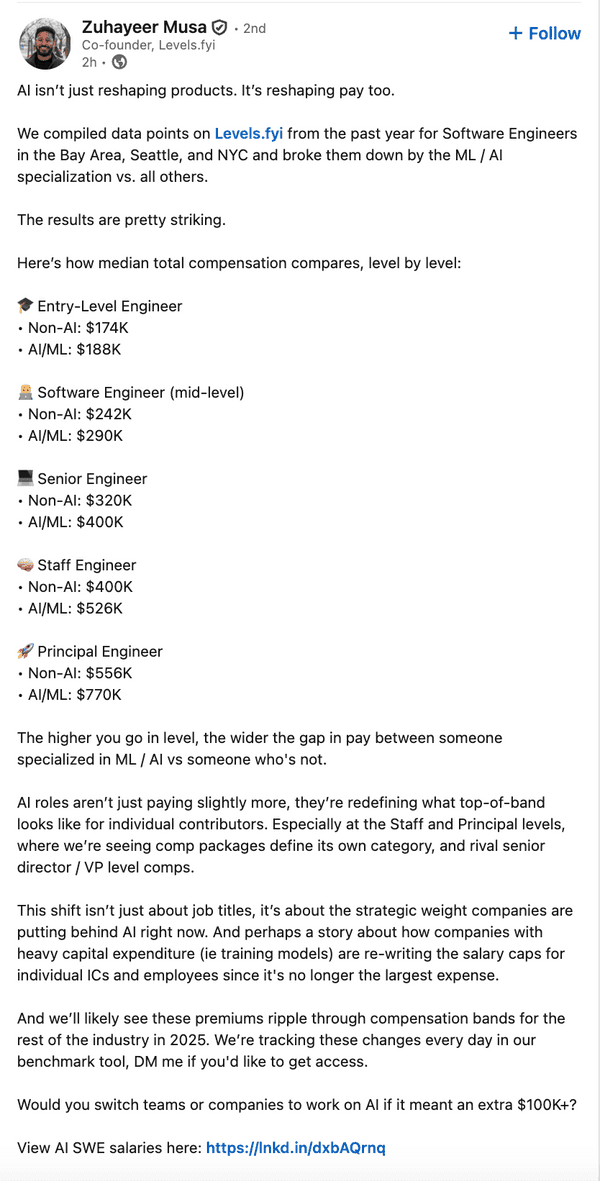Screen dimensions: 600x1181
Task: Click the plus sign in Follow
Action: point(515,33)
